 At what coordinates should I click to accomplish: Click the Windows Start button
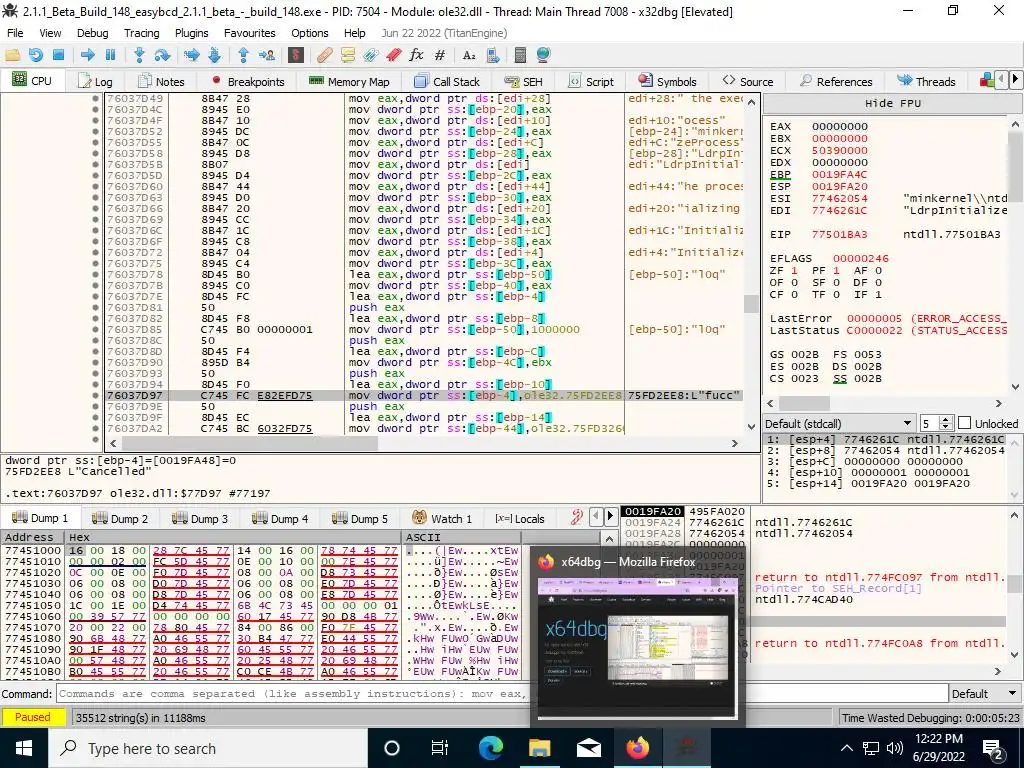tap(24, 748)
